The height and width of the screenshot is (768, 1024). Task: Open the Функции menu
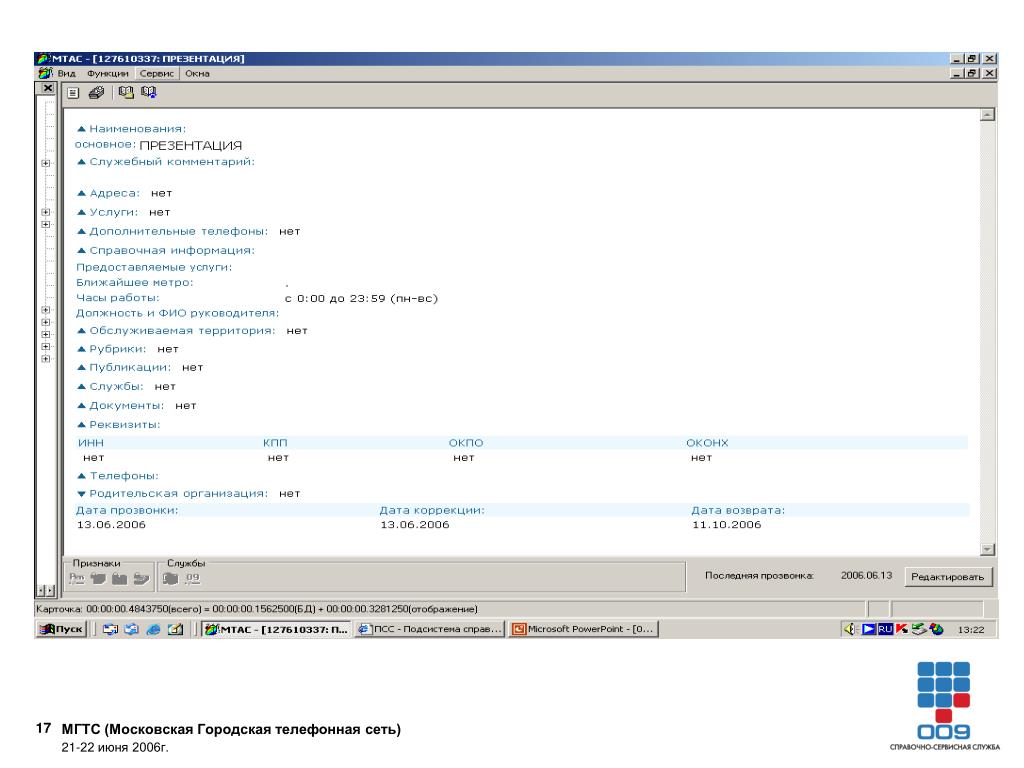coord(108,73)
